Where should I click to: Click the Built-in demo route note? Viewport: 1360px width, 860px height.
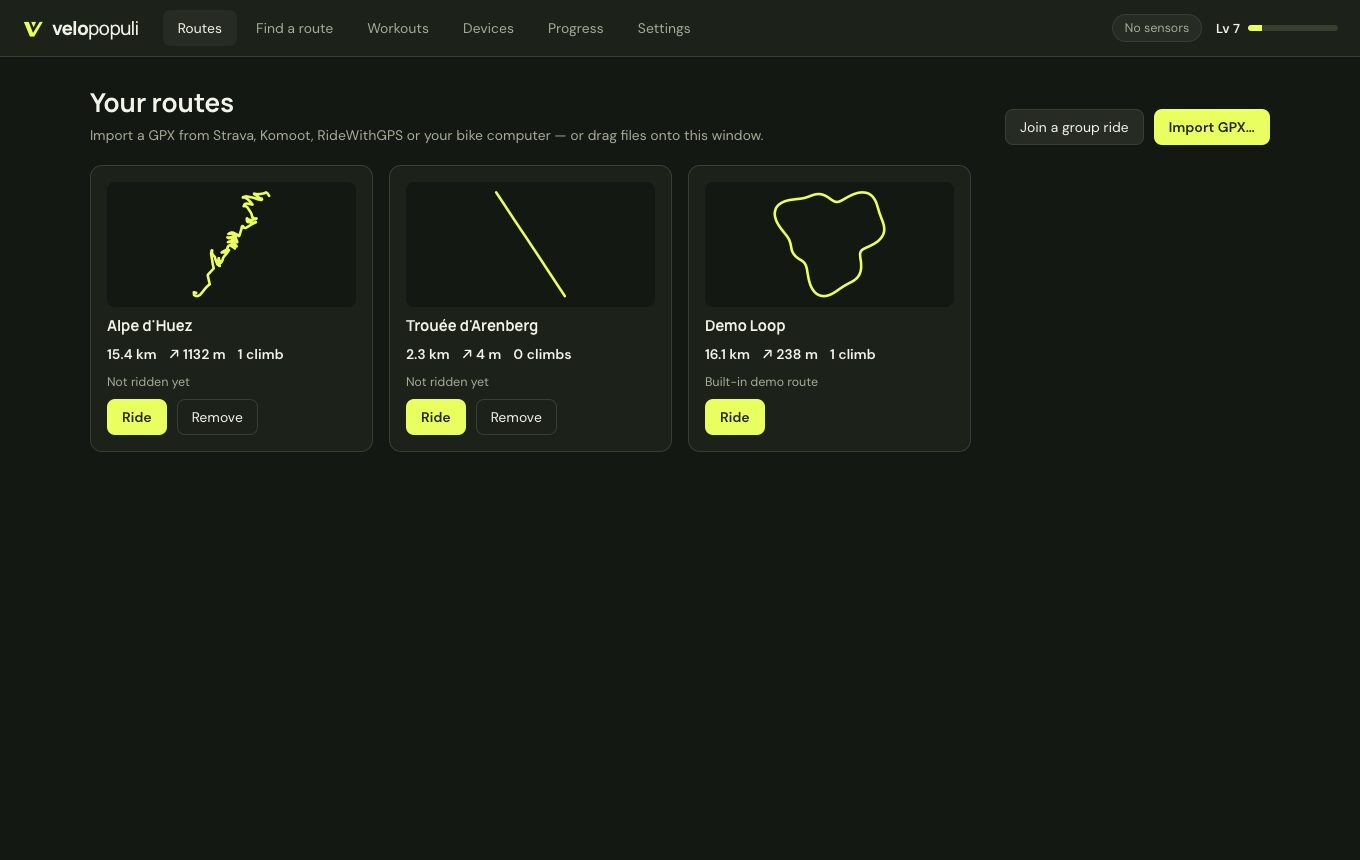(761, 382)
